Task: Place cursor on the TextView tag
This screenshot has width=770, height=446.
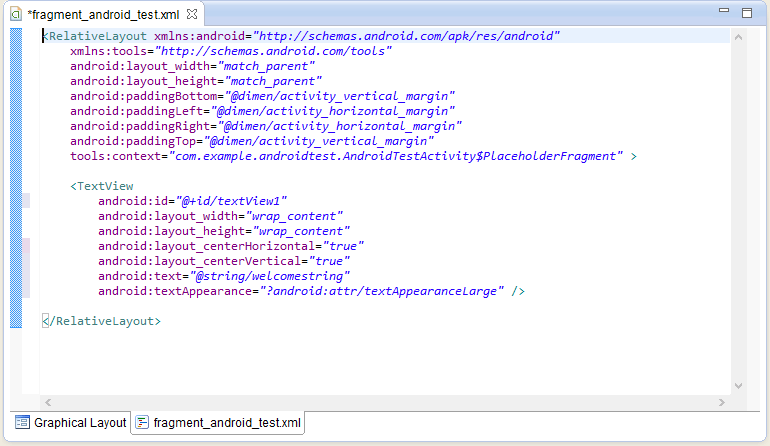Action: pyautogui.click(x=104, y=186)
